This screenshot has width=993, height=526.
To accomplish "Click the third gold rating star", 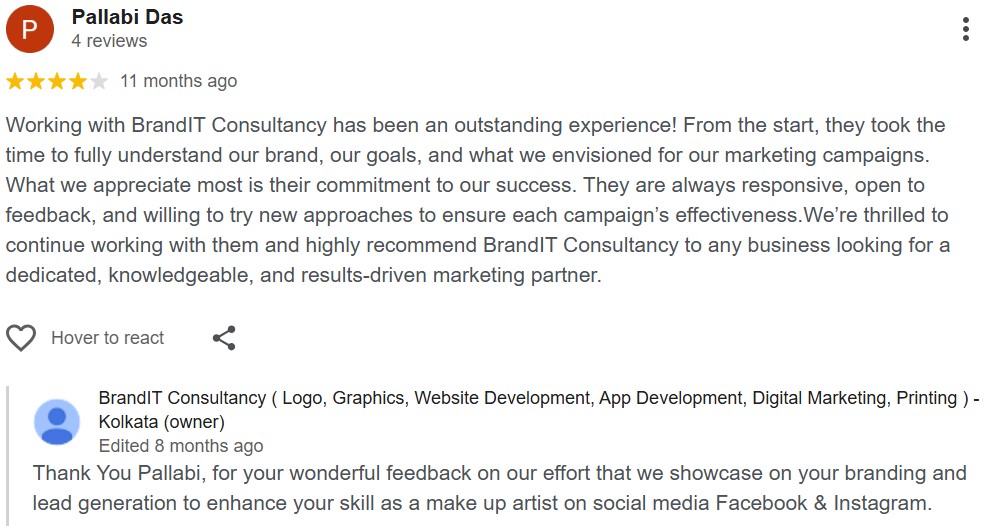I will (x=57, y=81).
